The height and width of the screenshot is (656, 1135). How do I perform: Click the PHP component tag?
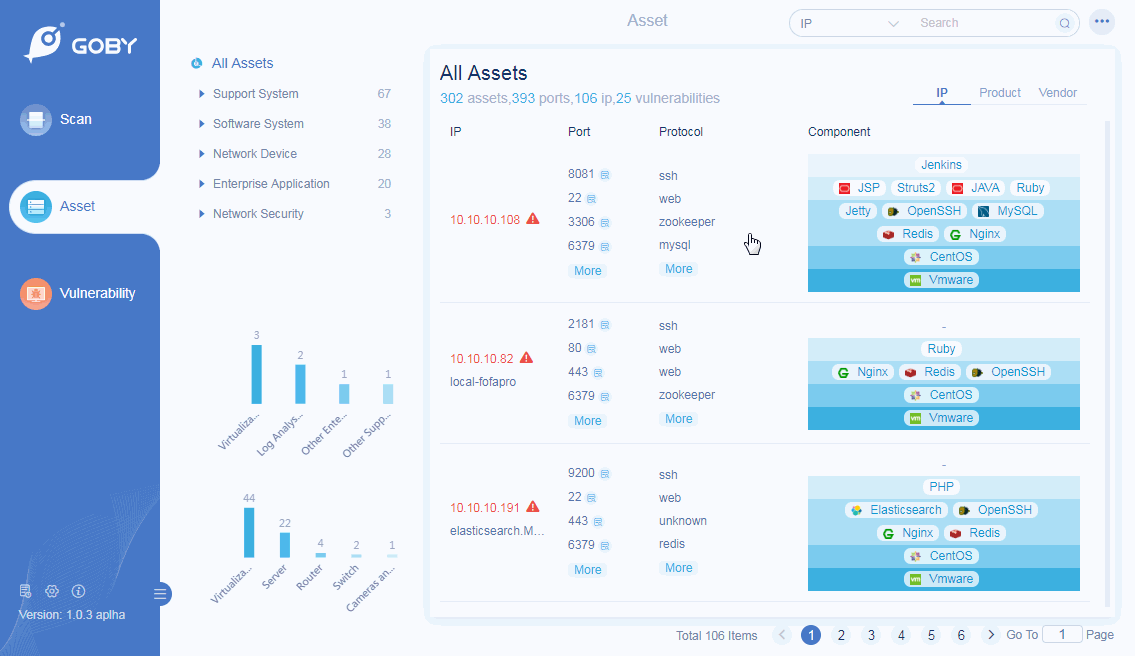pos(942,487)
